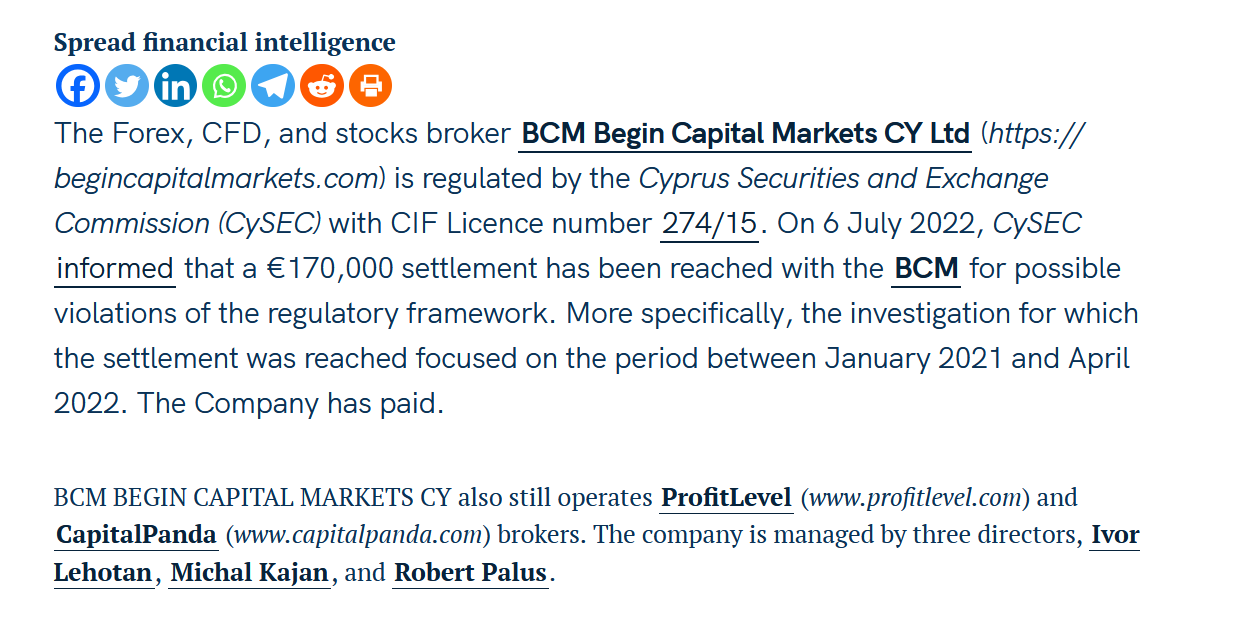
Task: Share the article on Facebook
Action: pyautogui.click(x=78, y=86)
